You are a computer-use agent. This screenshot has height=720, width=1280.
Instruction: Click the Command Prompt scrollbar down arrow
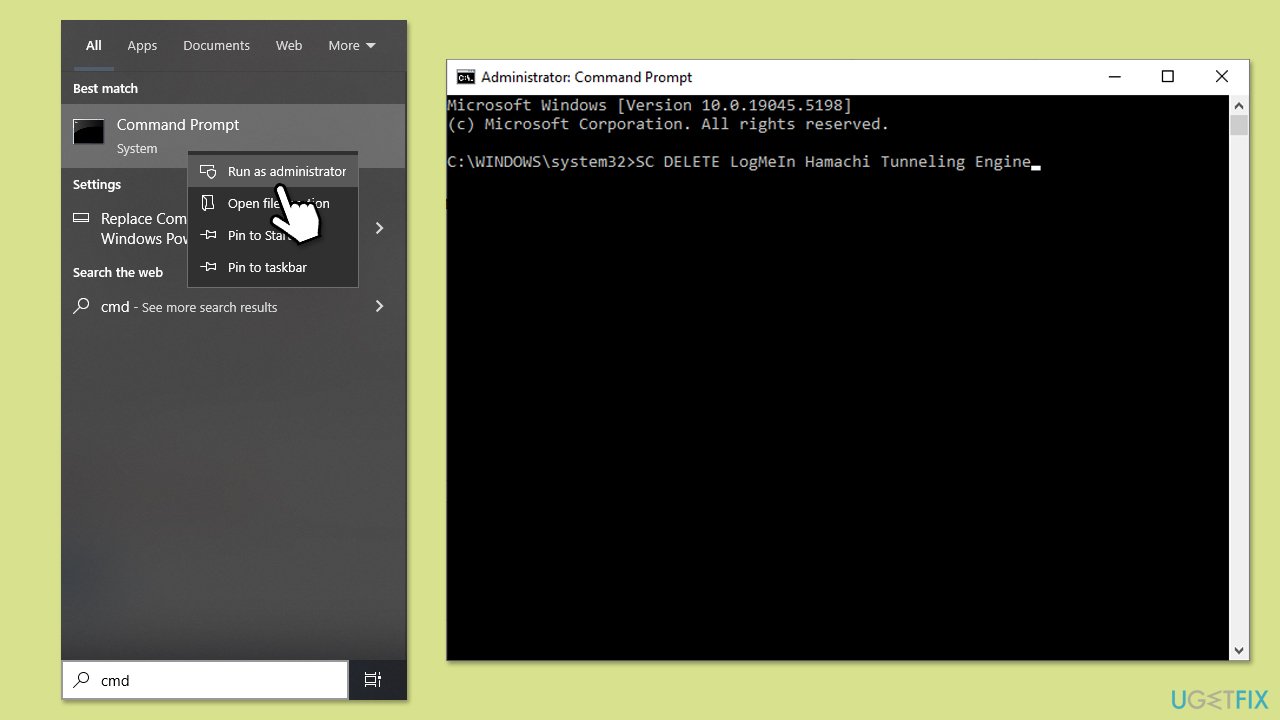[x=1239, y=650]
